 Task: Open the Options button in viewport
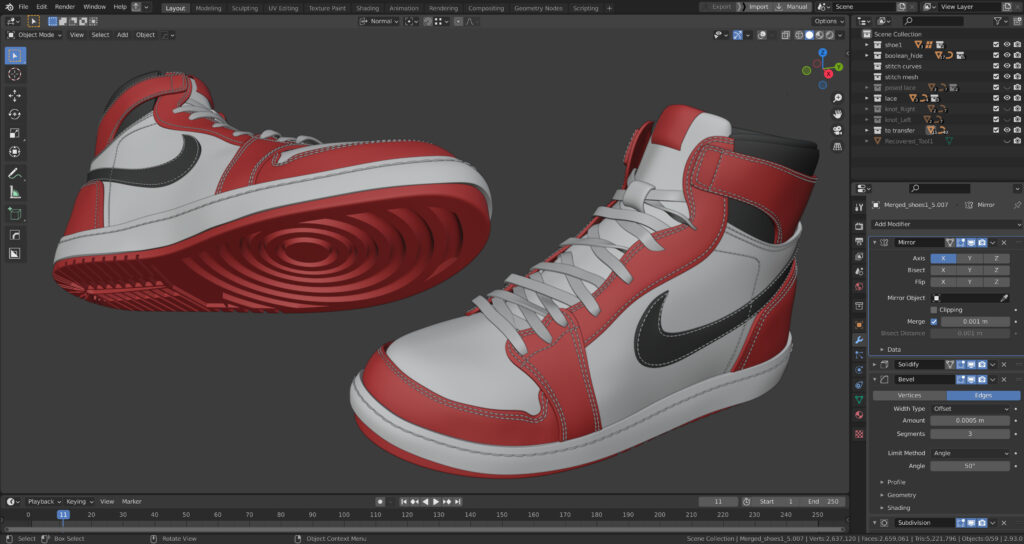tap(828, 22)
